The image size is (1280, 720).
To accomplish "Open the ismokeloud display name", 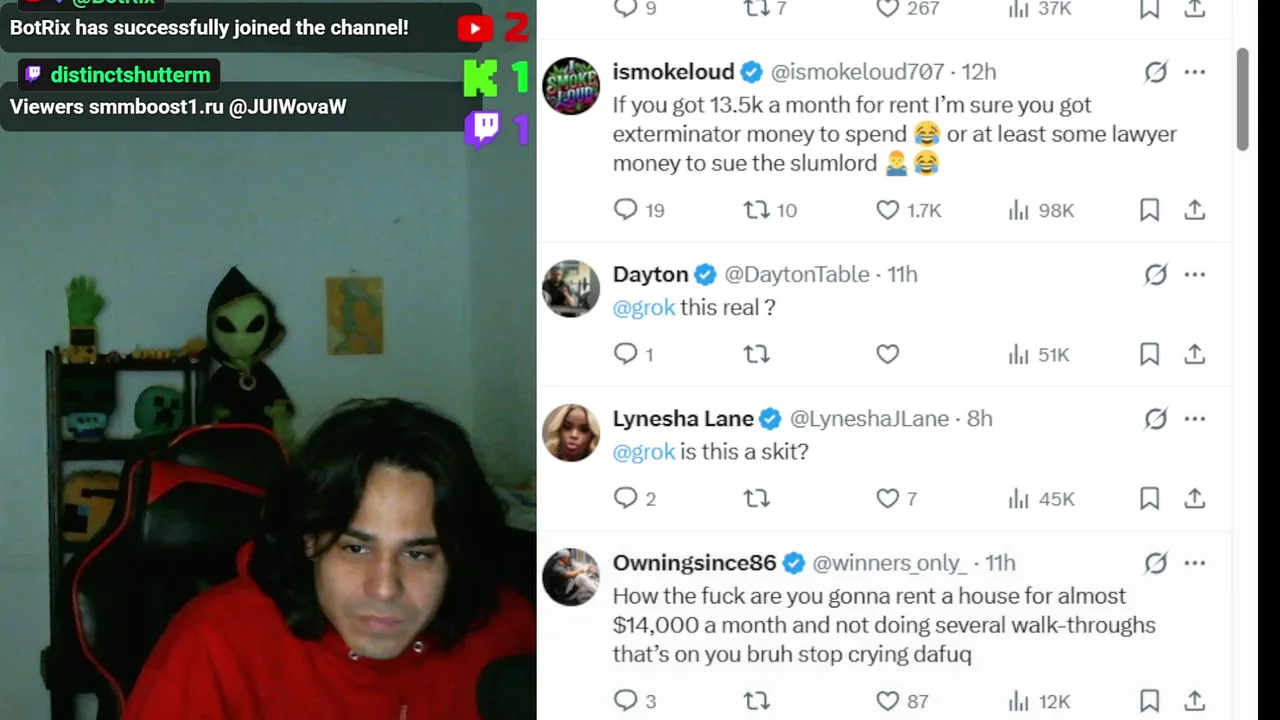I will [673, 72].
